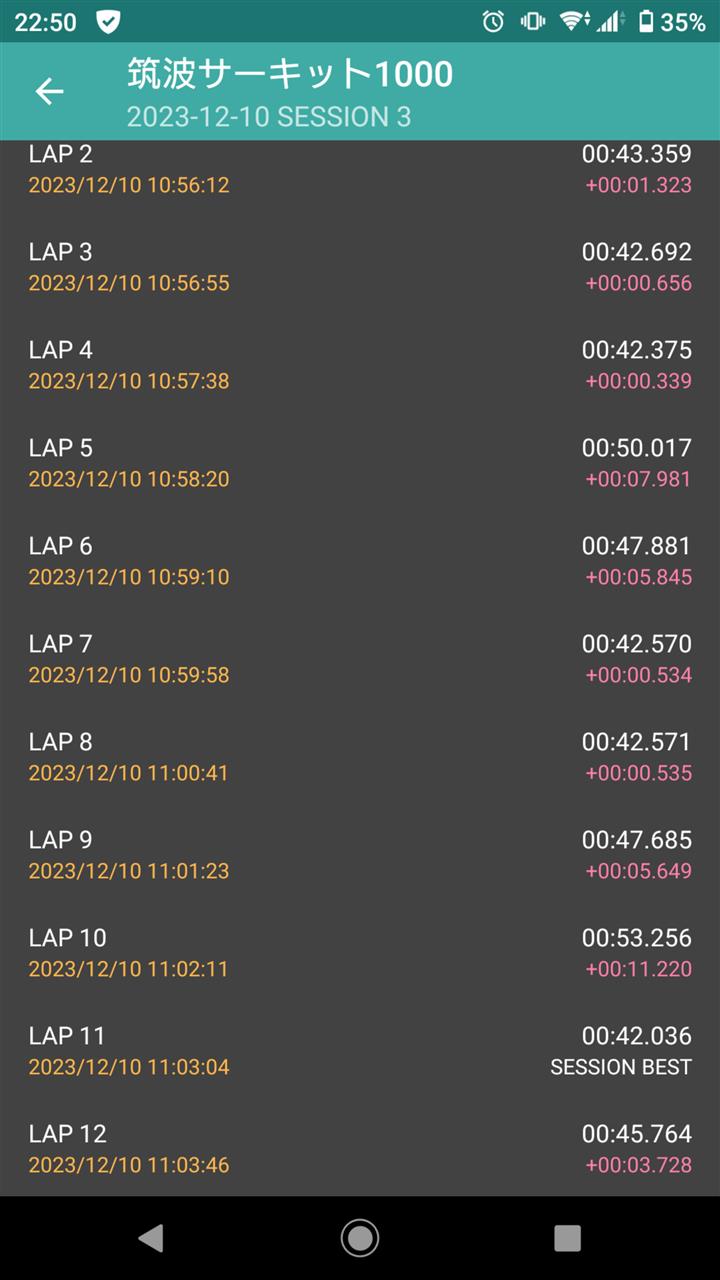Viewport: 720px width, 1280px height.
Task: Tap the battery icon showing 35%
Action: (x=646, y=21)
